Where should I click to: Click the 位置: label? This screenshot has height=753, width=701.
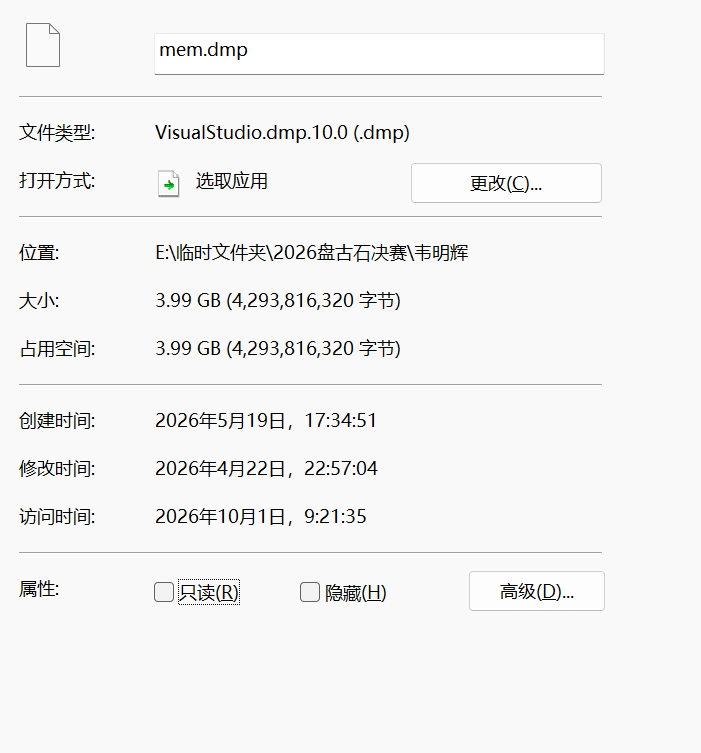pyautogui.click(x=39, y=253)
